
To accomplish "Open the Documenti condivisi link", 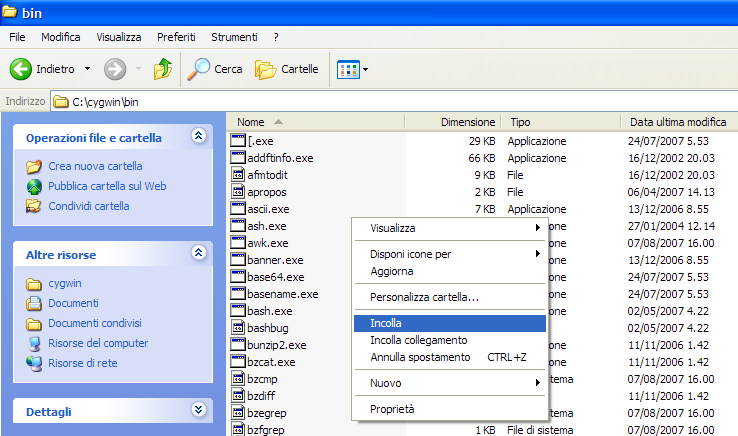I will (95, 323).
